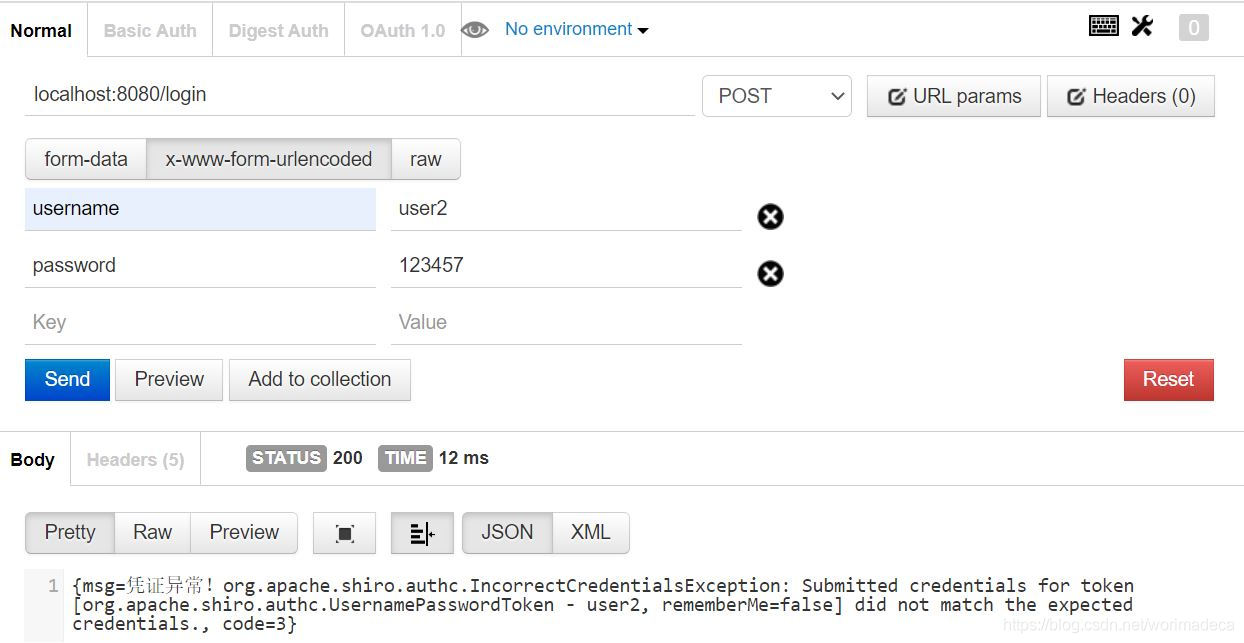This screenshot has height=643, width=1244.
Task: Click the notification counter badge
Action: [1193, 27]
